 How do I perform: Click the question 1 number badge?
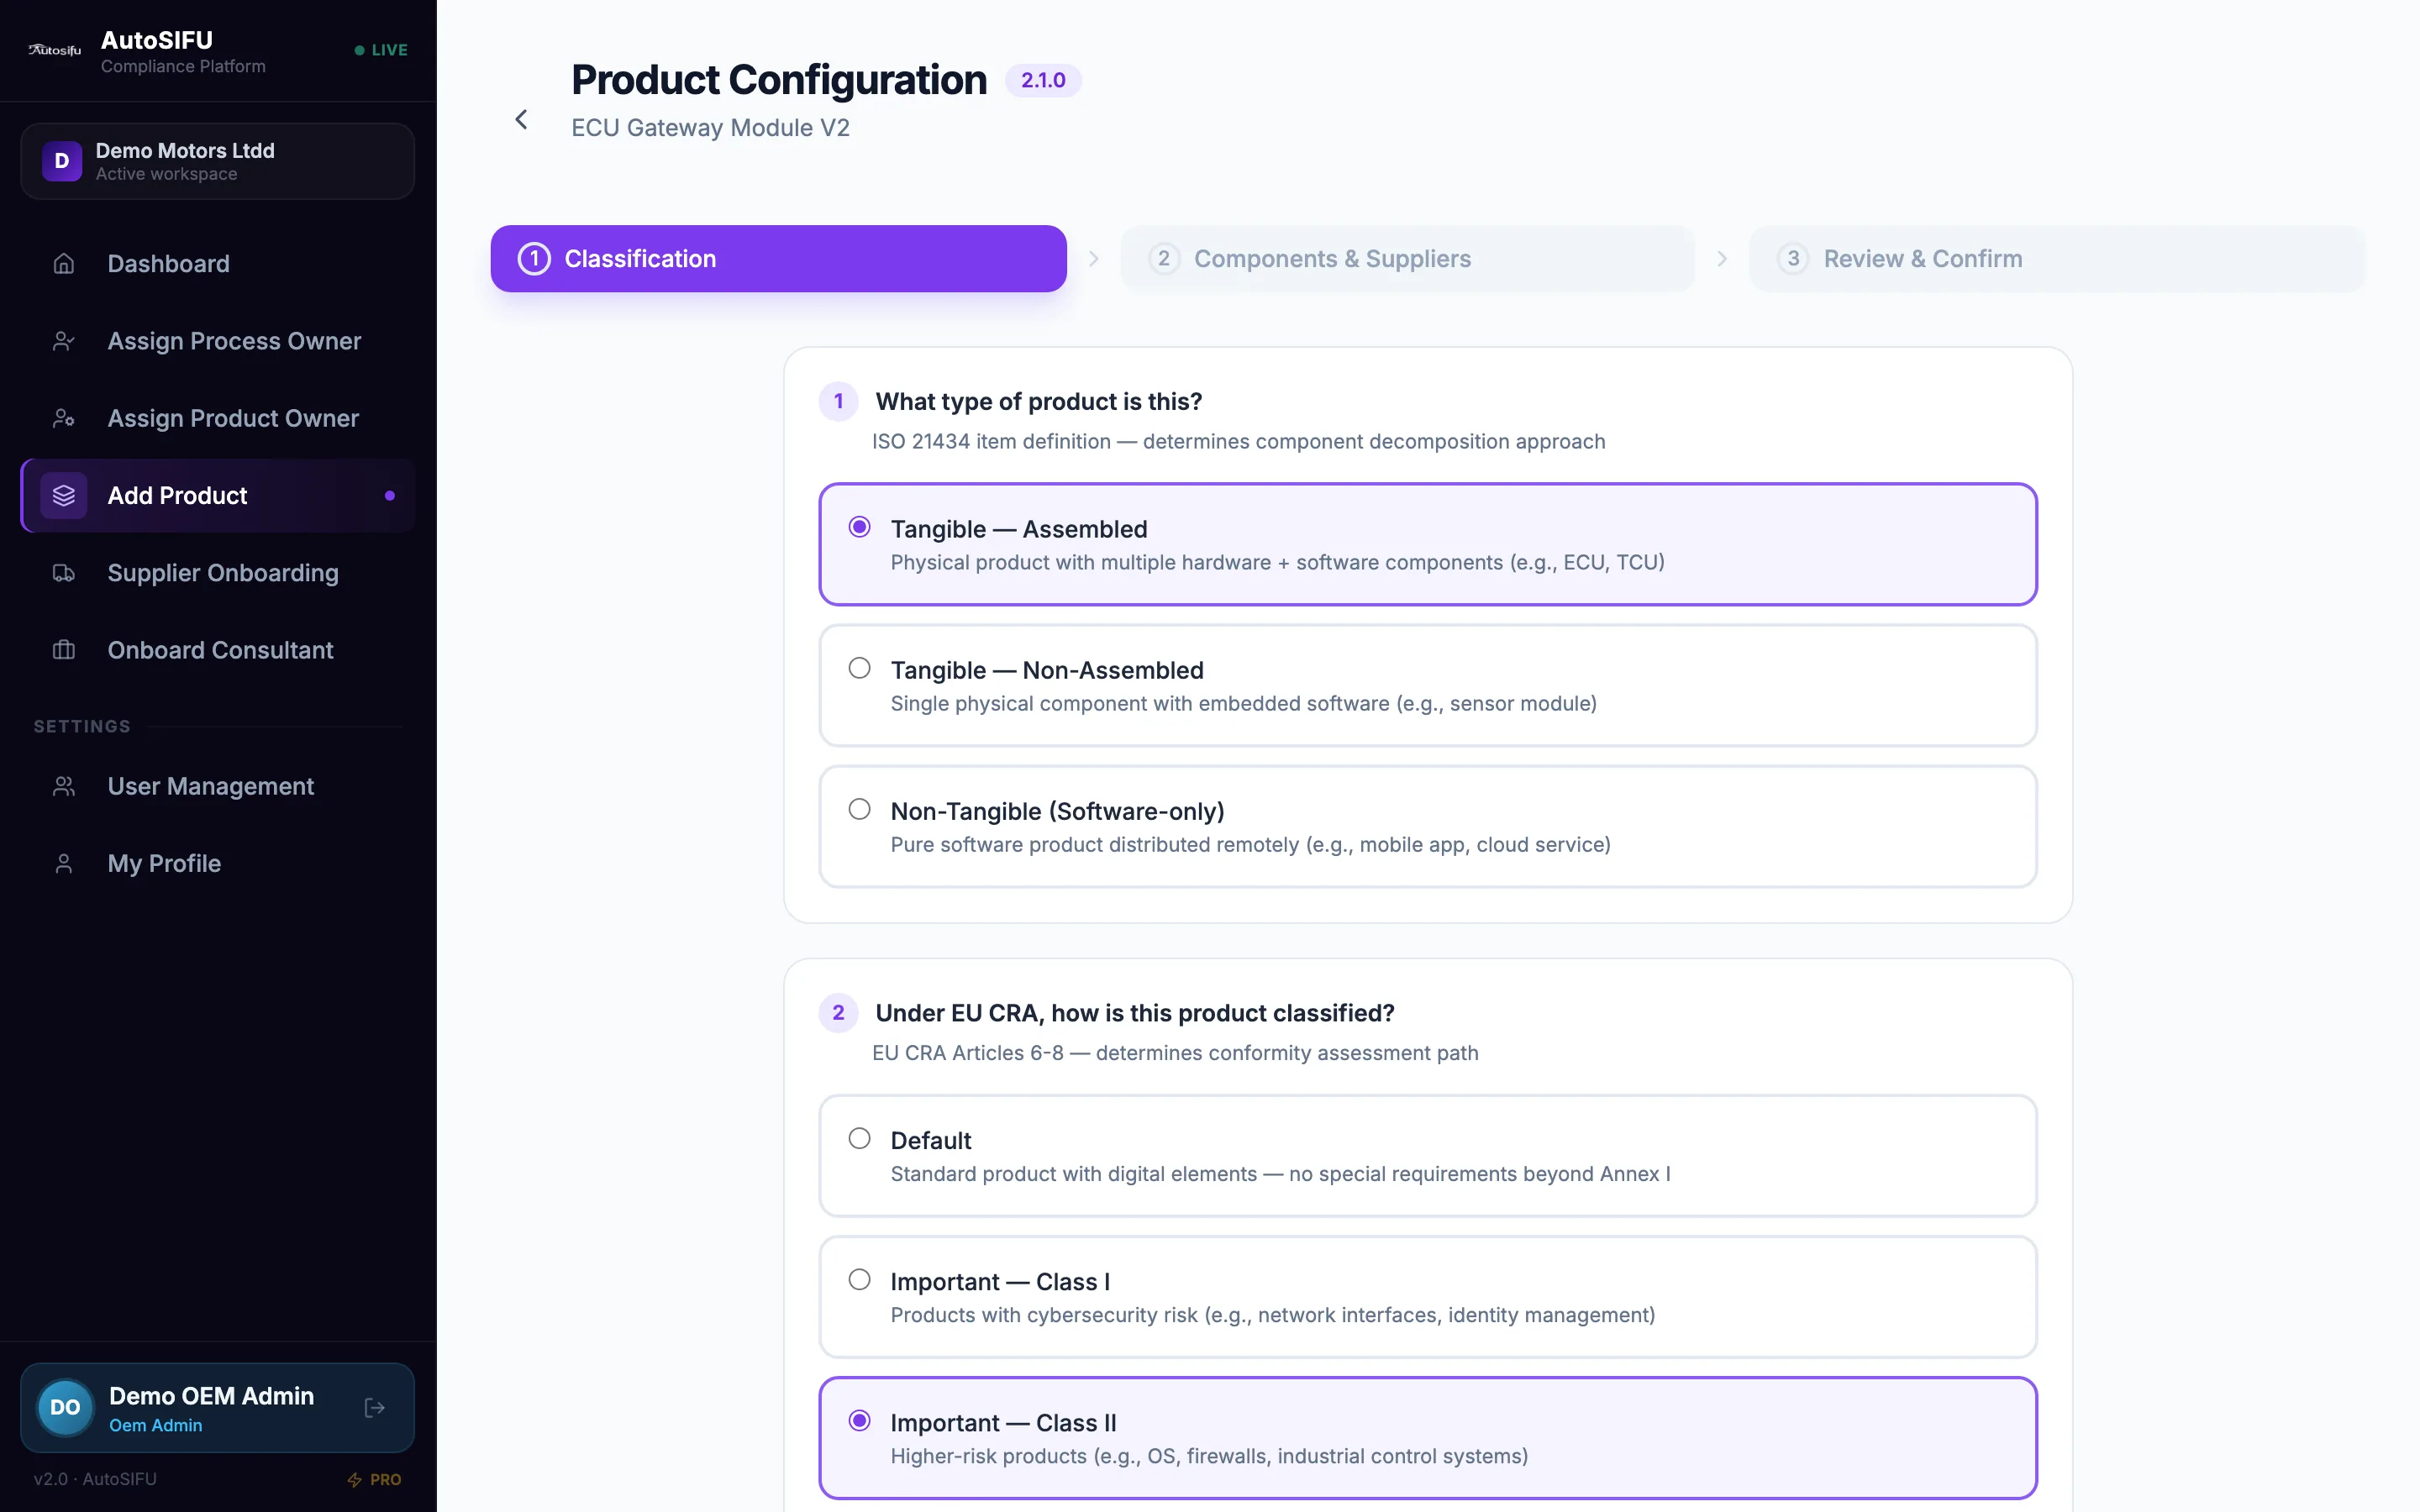click(838, 402)
